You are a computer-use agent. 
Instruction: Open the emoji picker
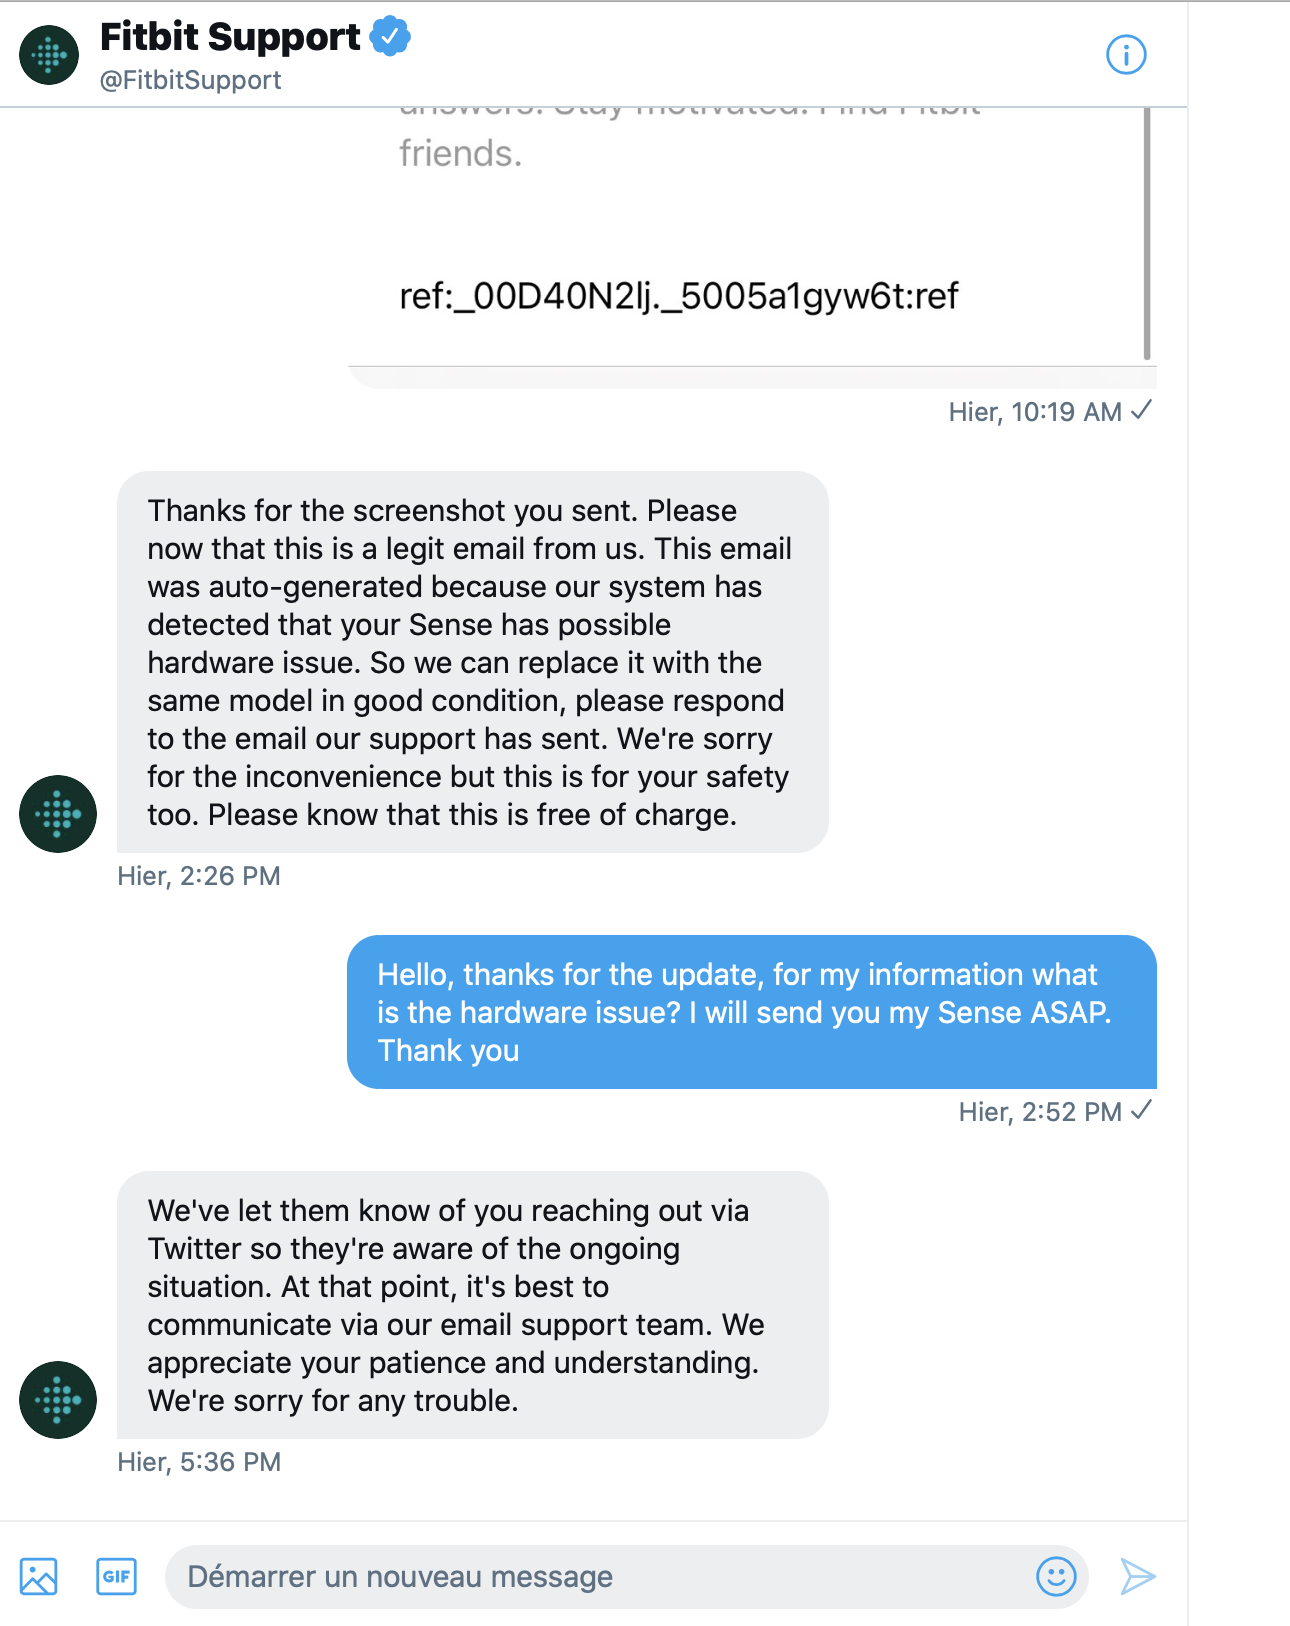(x=1056, y=1577)
